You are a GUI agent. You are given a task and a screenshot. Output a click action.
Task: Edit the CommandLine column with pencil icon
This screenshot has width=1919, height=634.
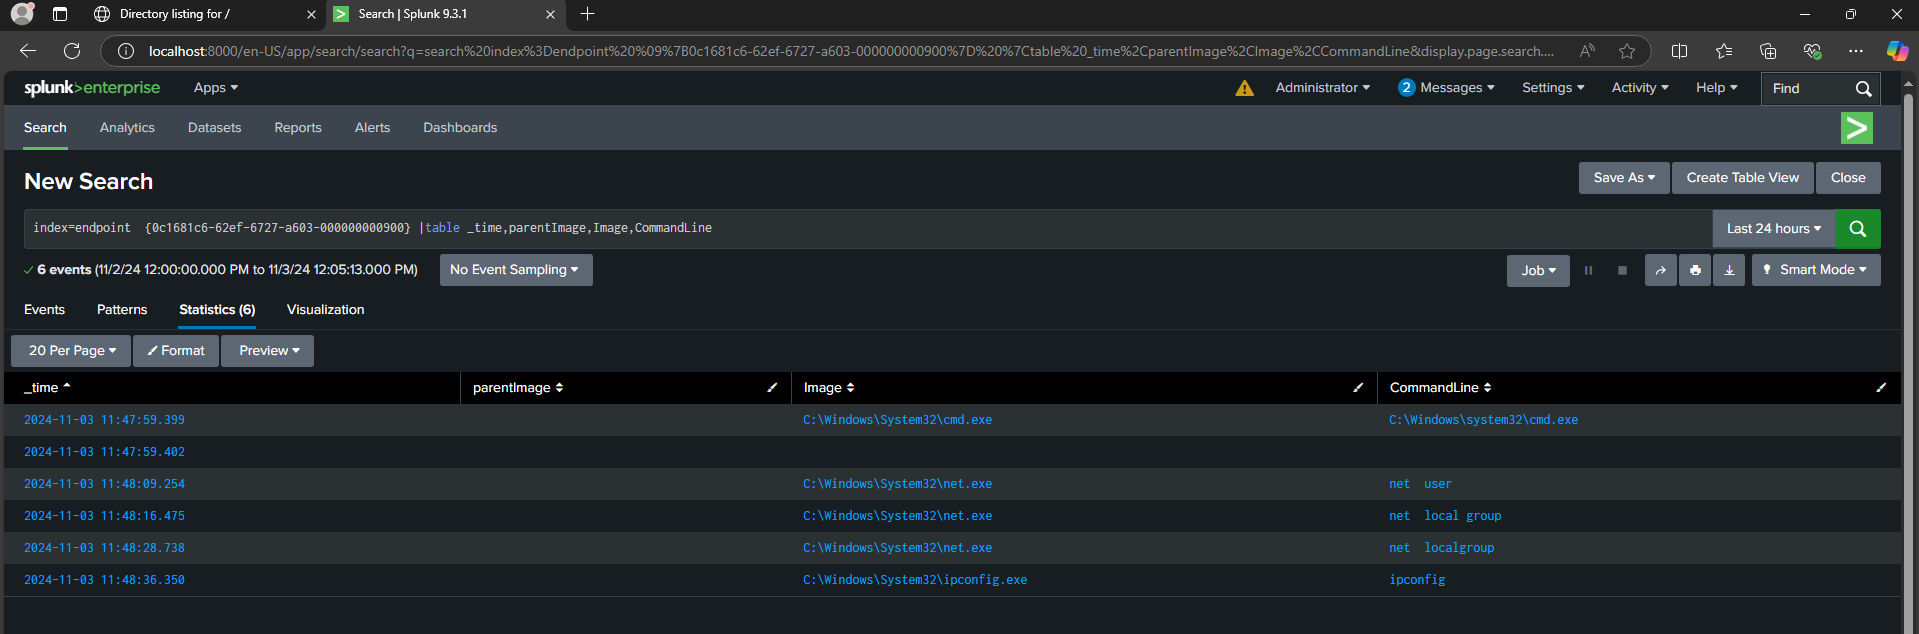pyautogui.click(x=1881, y=388)
